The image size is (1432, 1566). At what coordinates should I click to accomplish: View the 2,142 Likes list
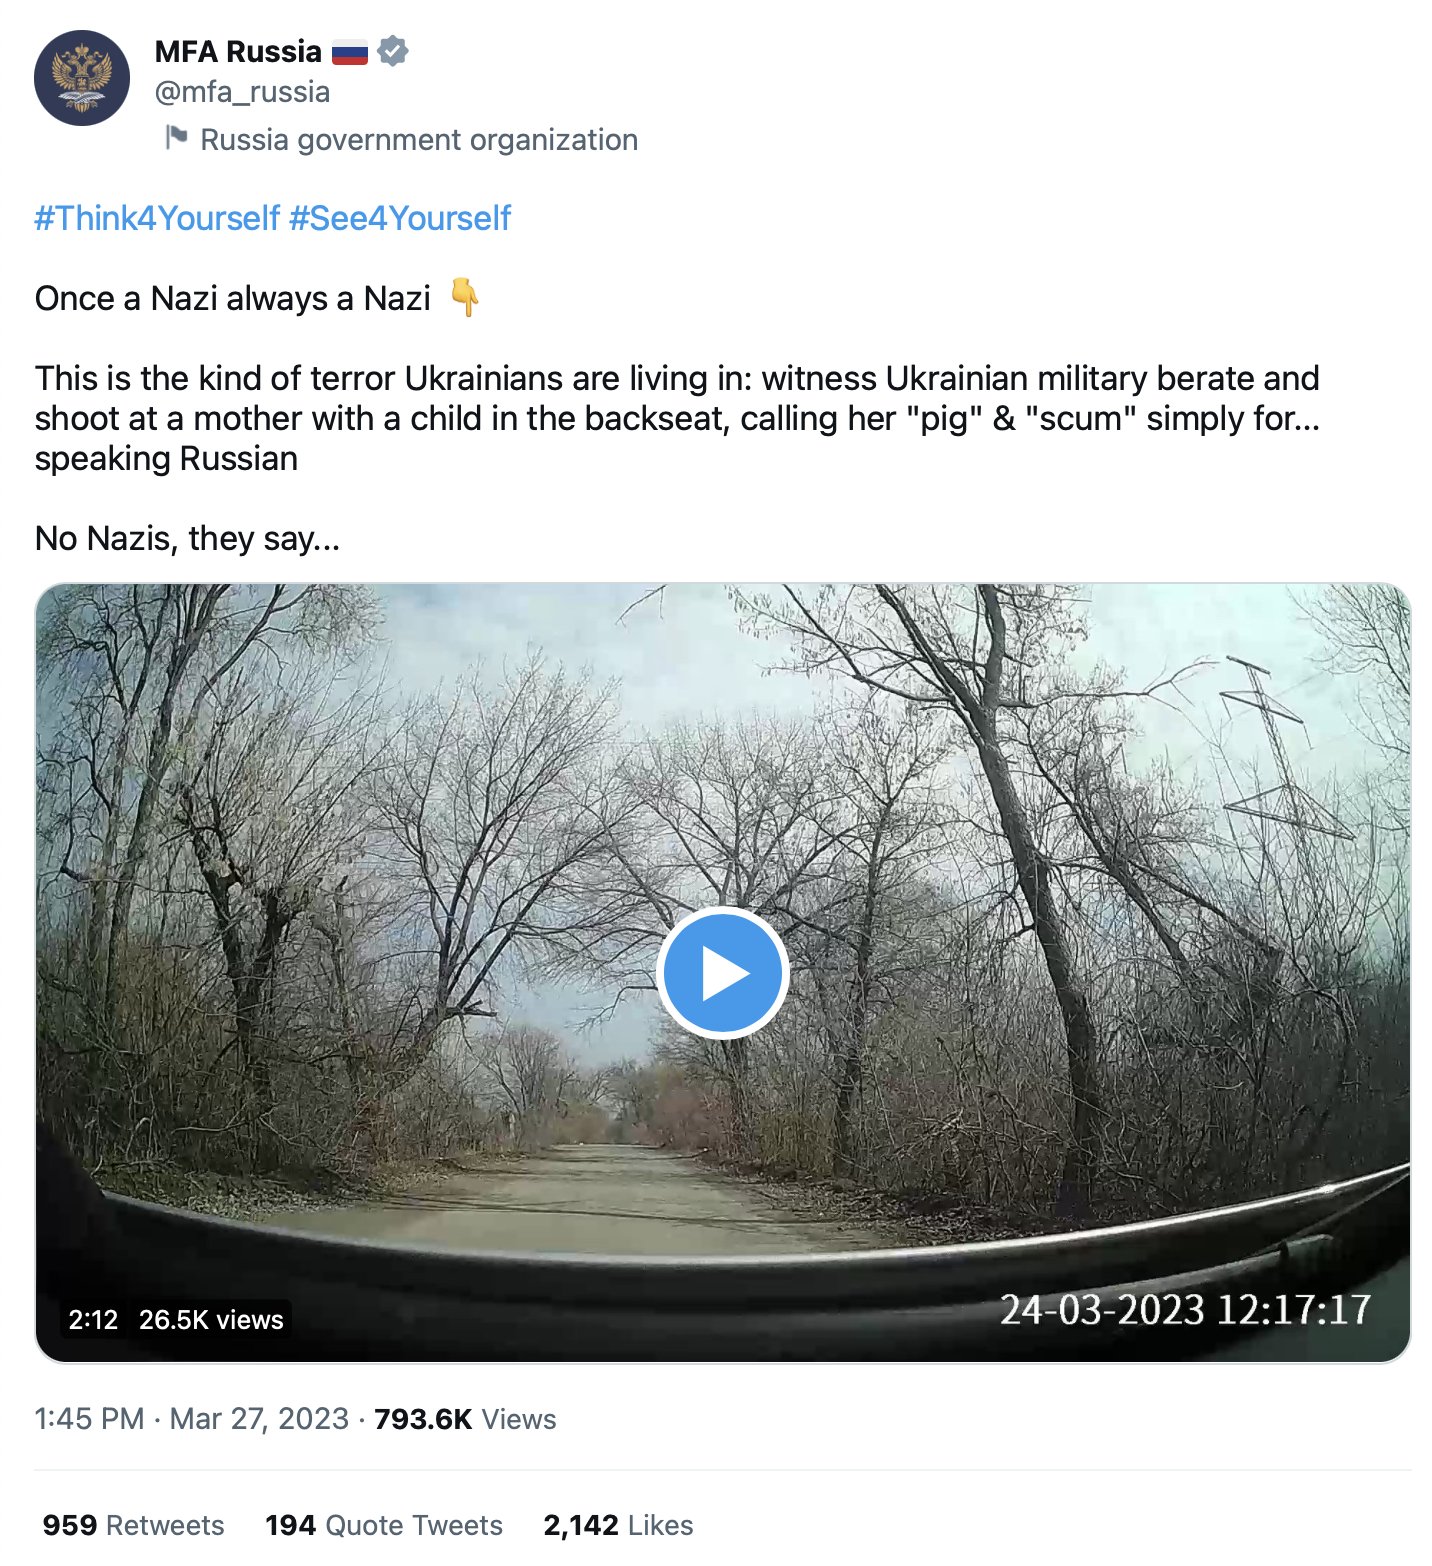coord(618,1525)
